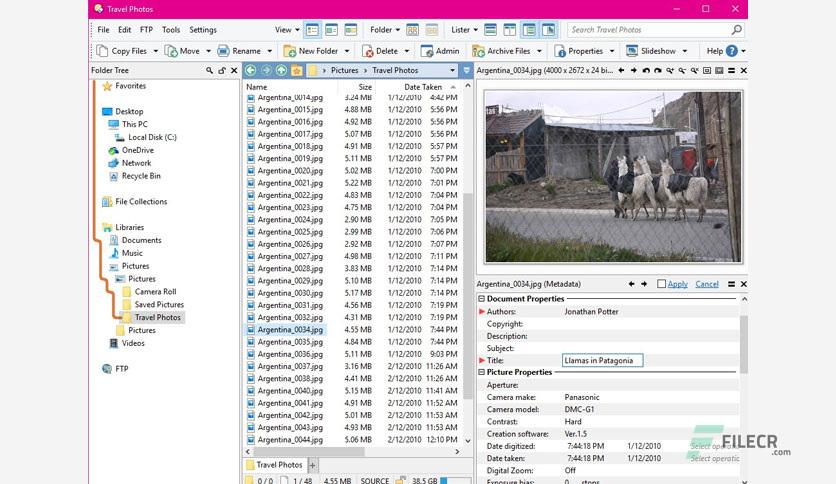Toggle single file display Lister layout
836x484 pixels.
491,30
